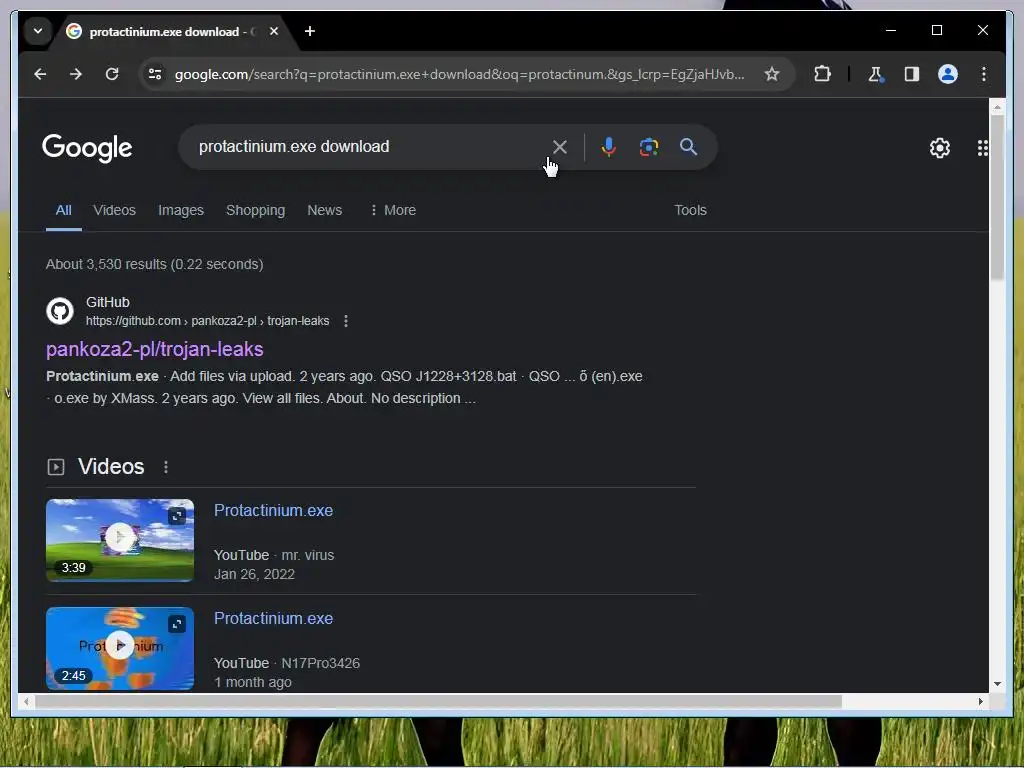Click the address bar URL
The image size is (1024, 768).
click(459, 74)
